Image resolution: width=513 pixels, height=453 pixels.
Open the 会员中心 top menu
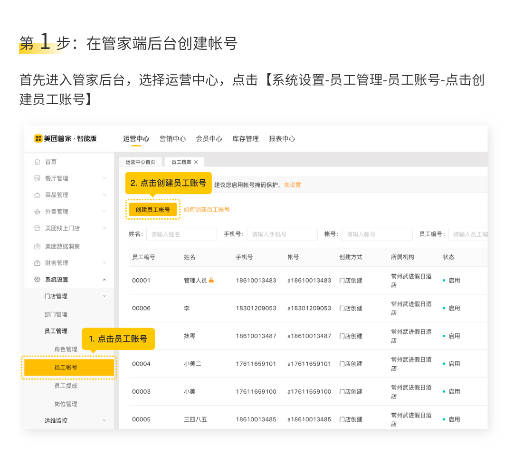(x=209, y=139)
